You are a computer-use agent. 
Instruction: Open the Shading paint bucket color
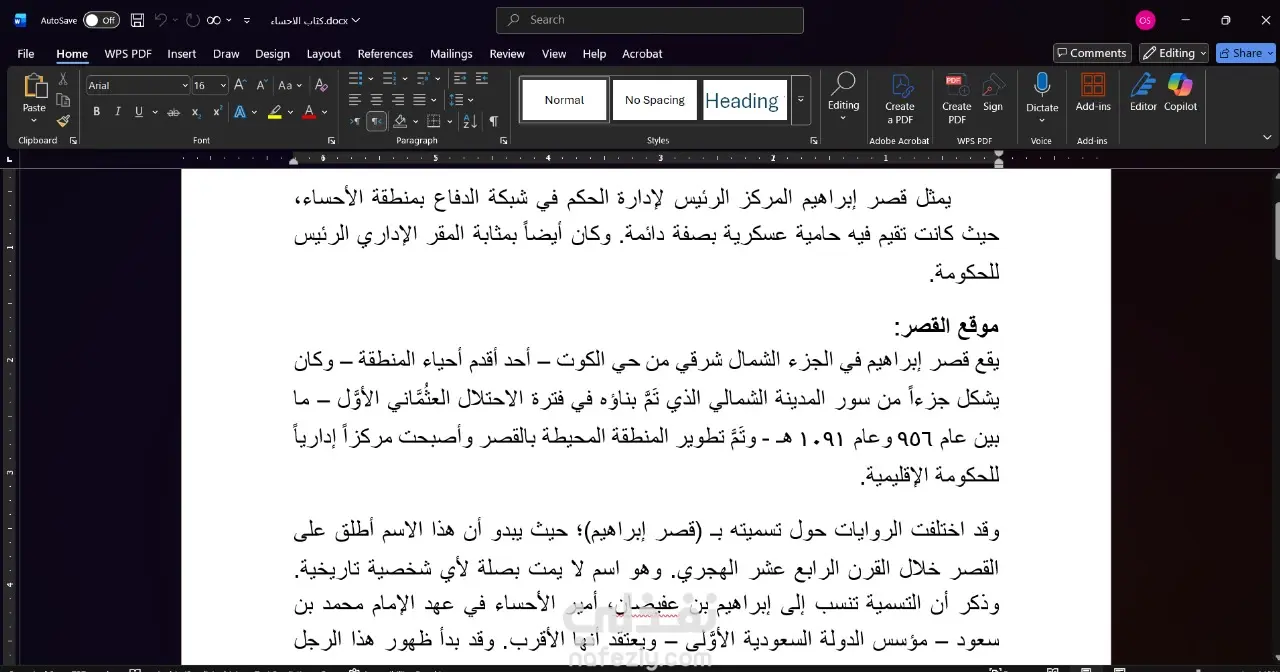[x=400, y=121]
